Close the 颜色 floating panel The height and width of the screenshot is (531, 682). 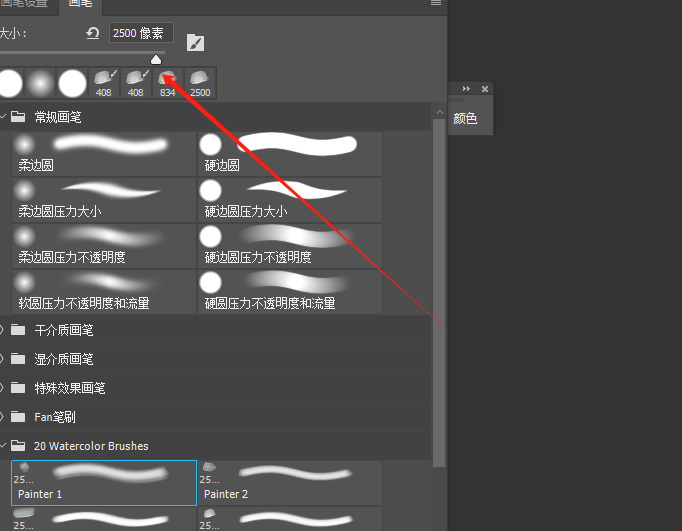point(485,89)
